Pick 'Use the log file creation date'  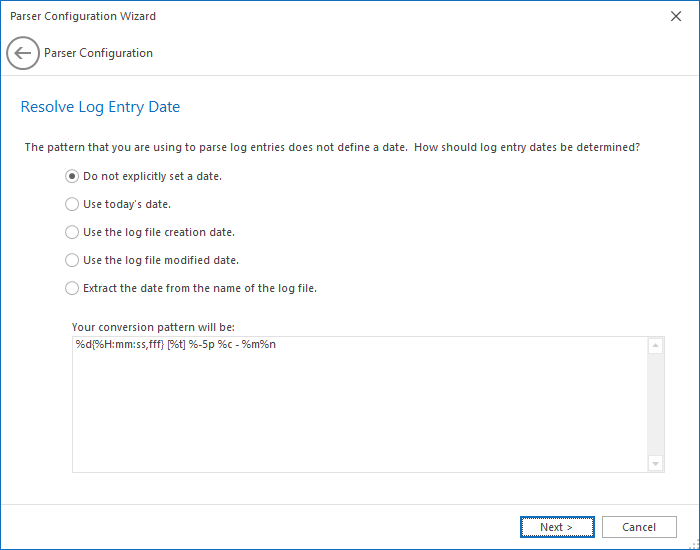71,232
